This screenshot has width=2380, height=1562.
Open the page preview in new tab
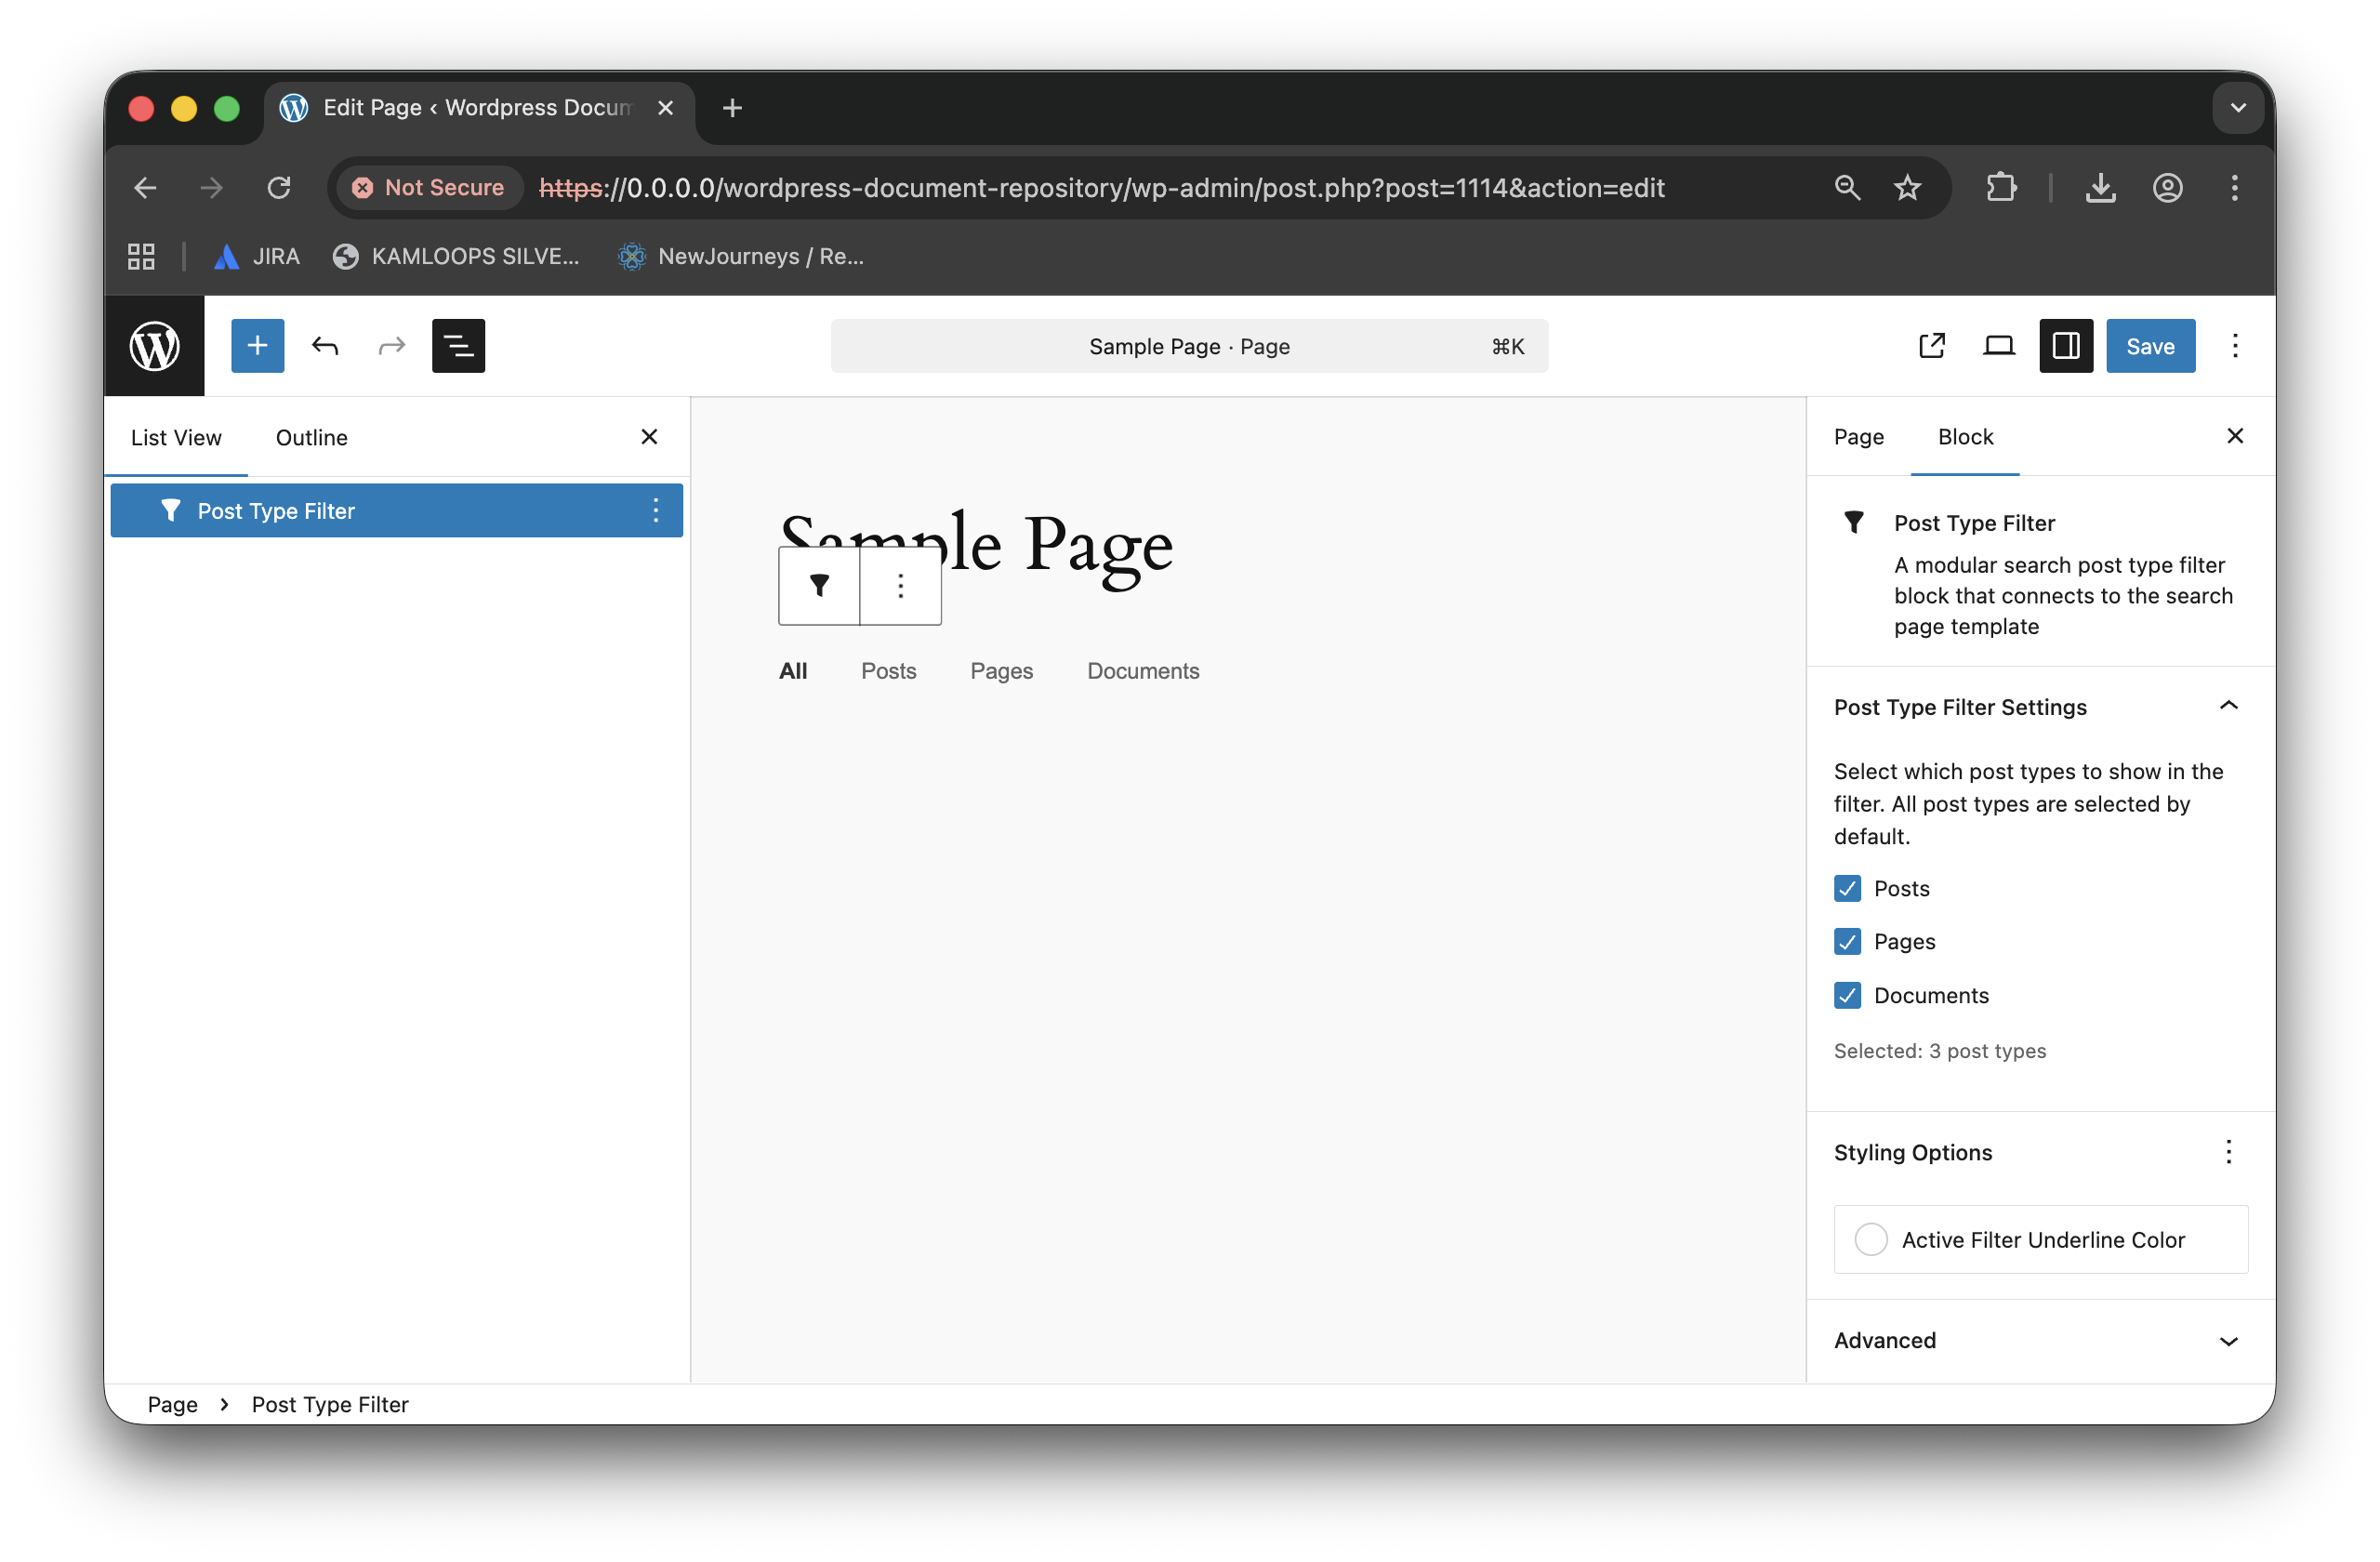click(1931, 346)
